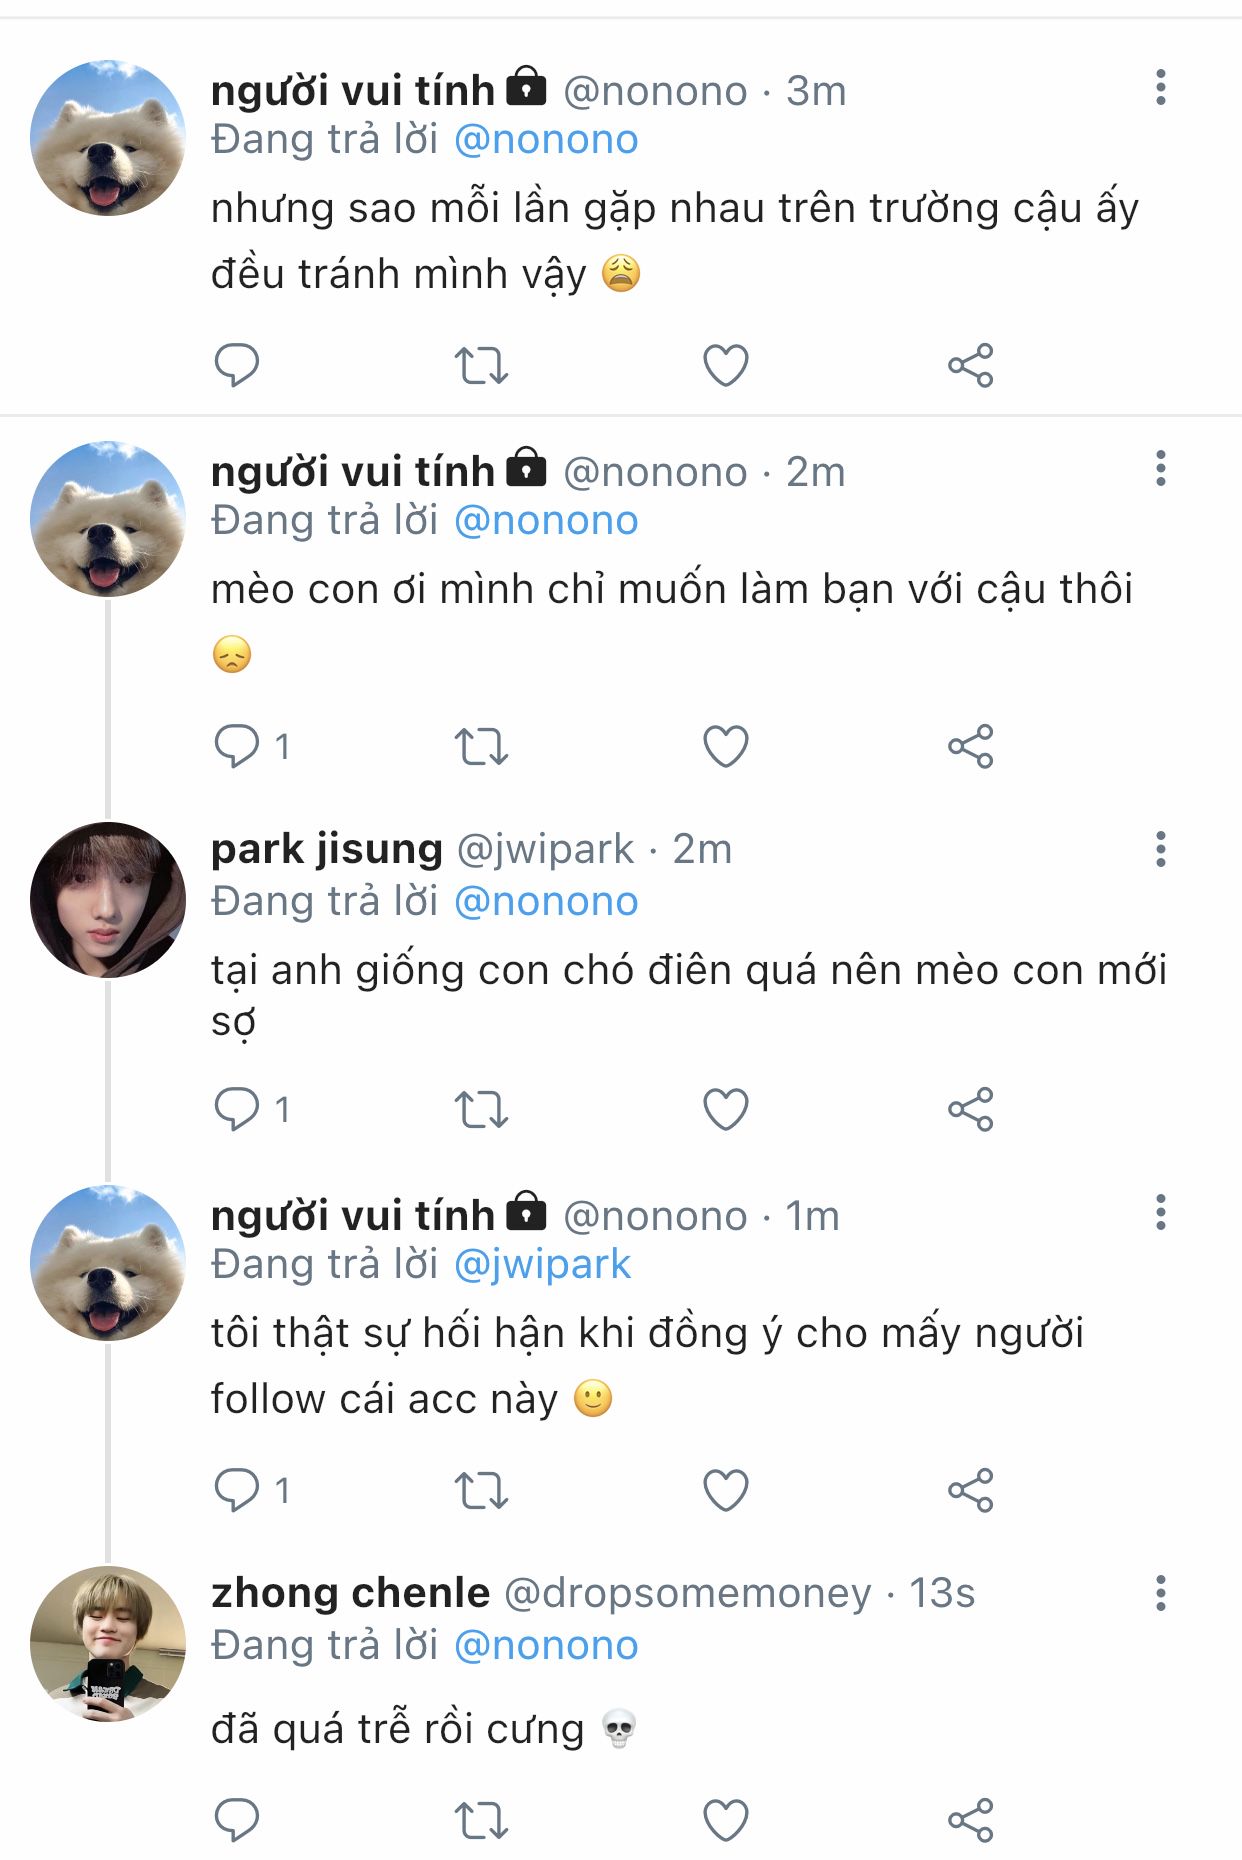Open the @jwipark mention link
Viewport: 1242px width, 1860px height.
click(x=542, y=1265)
